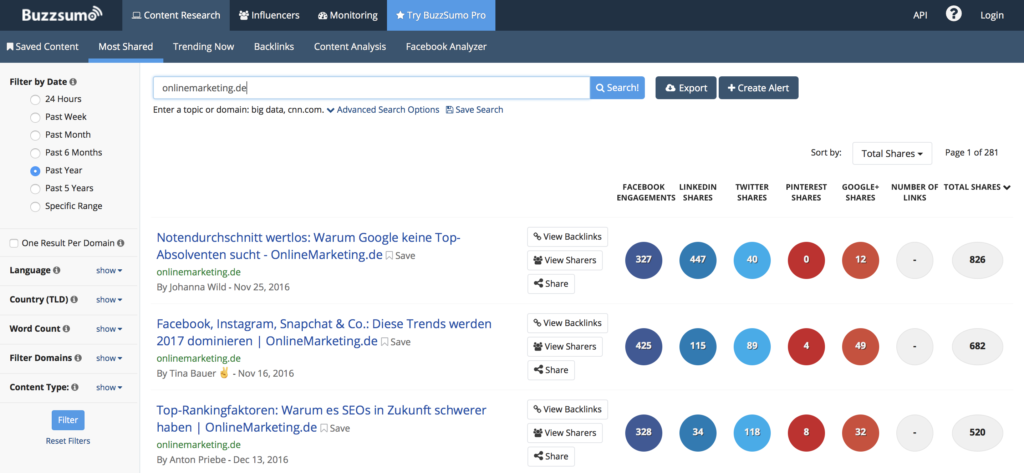
Task: Select the 24 Hours date filter
Action: coord(35,99)
